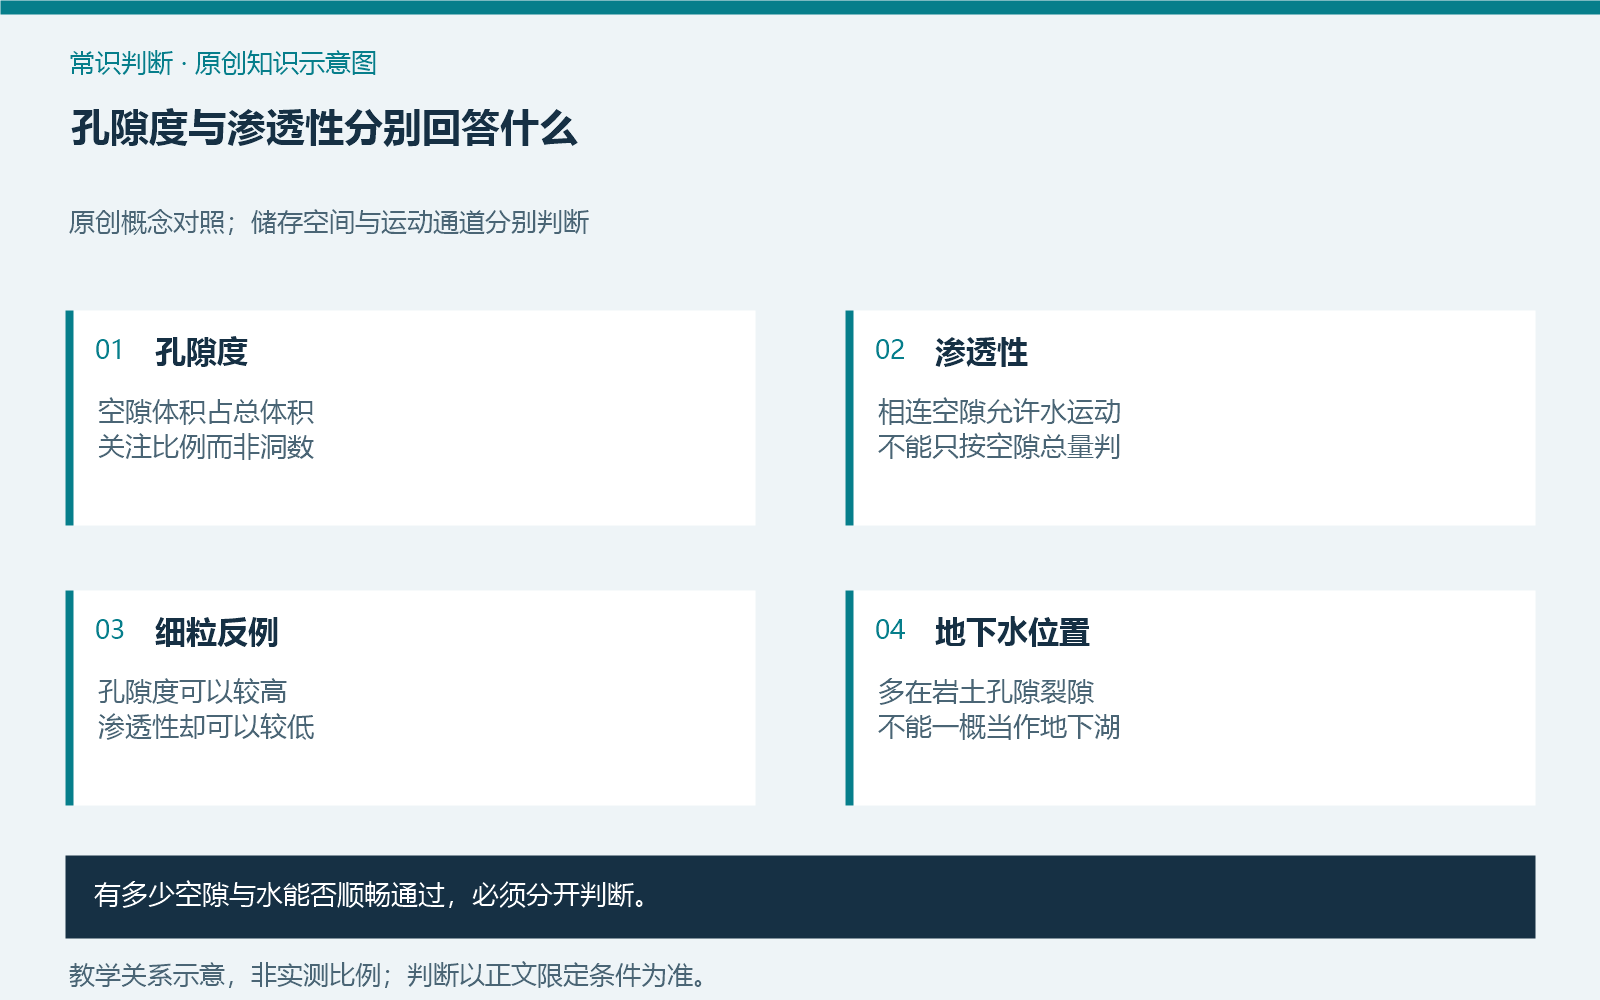Select the card heading 细粒反例
Viewport: 1600px width, 1000px height.
tap(216, 632)
